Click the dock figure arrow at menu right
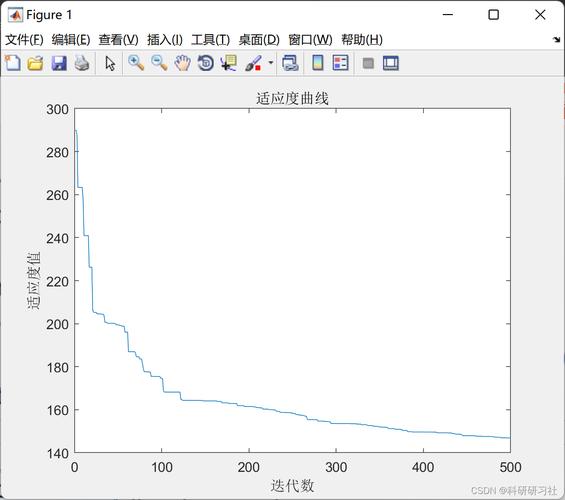 click(557, 39)
